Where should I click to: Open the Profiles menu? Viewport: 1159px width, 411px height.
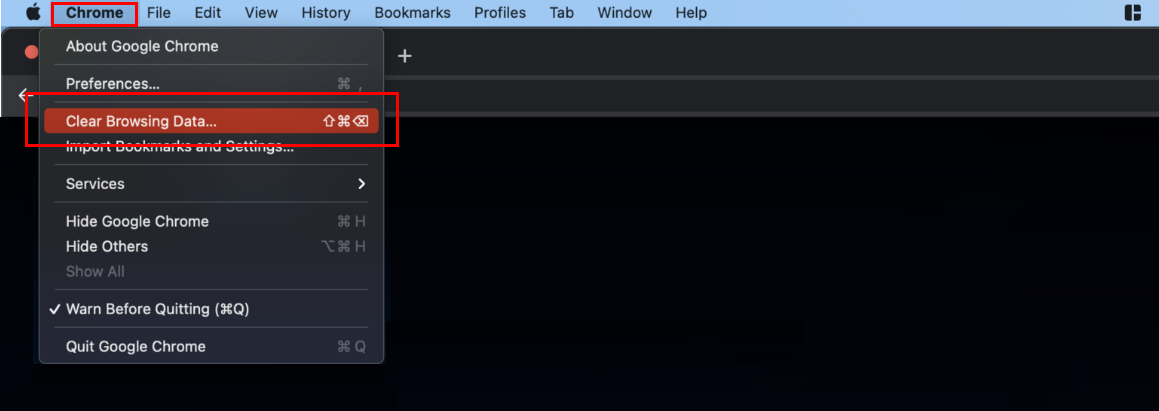point(500,13)
